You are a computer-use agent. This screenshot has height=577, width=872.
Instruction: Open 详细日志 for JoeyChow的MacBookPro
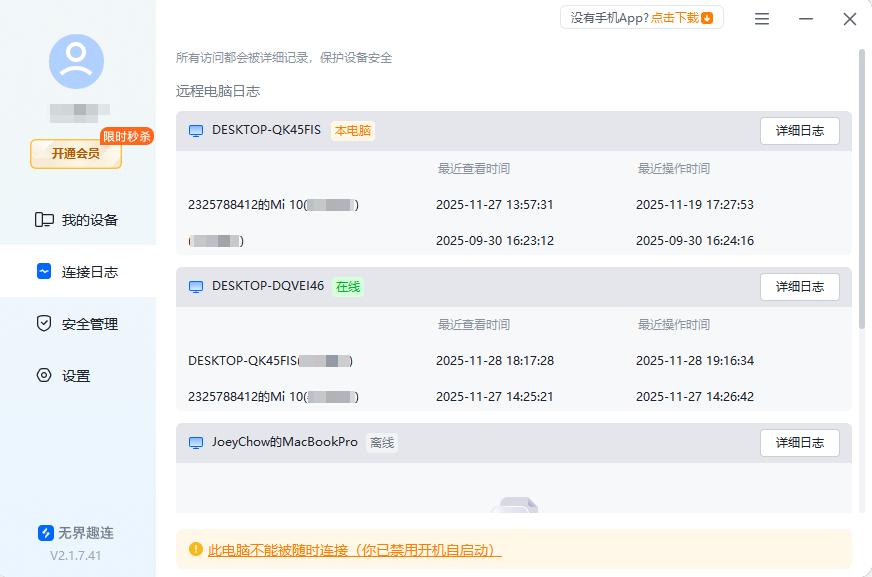pyautogui.click(x=799, y=442)
